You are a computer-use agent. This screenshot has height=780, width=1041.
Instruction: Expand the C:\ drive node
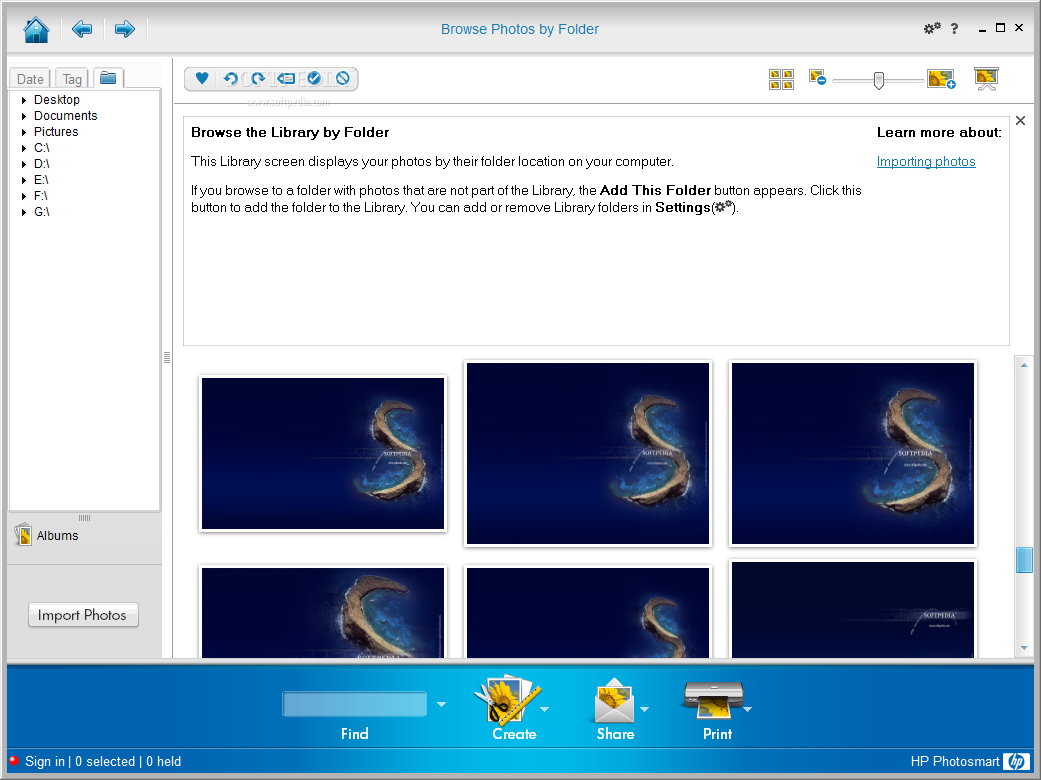click(x=24, y=148)
